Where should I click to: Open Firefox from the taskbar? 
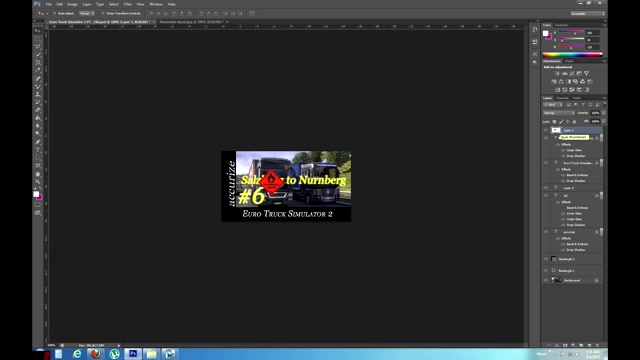(x=96, y=354)
